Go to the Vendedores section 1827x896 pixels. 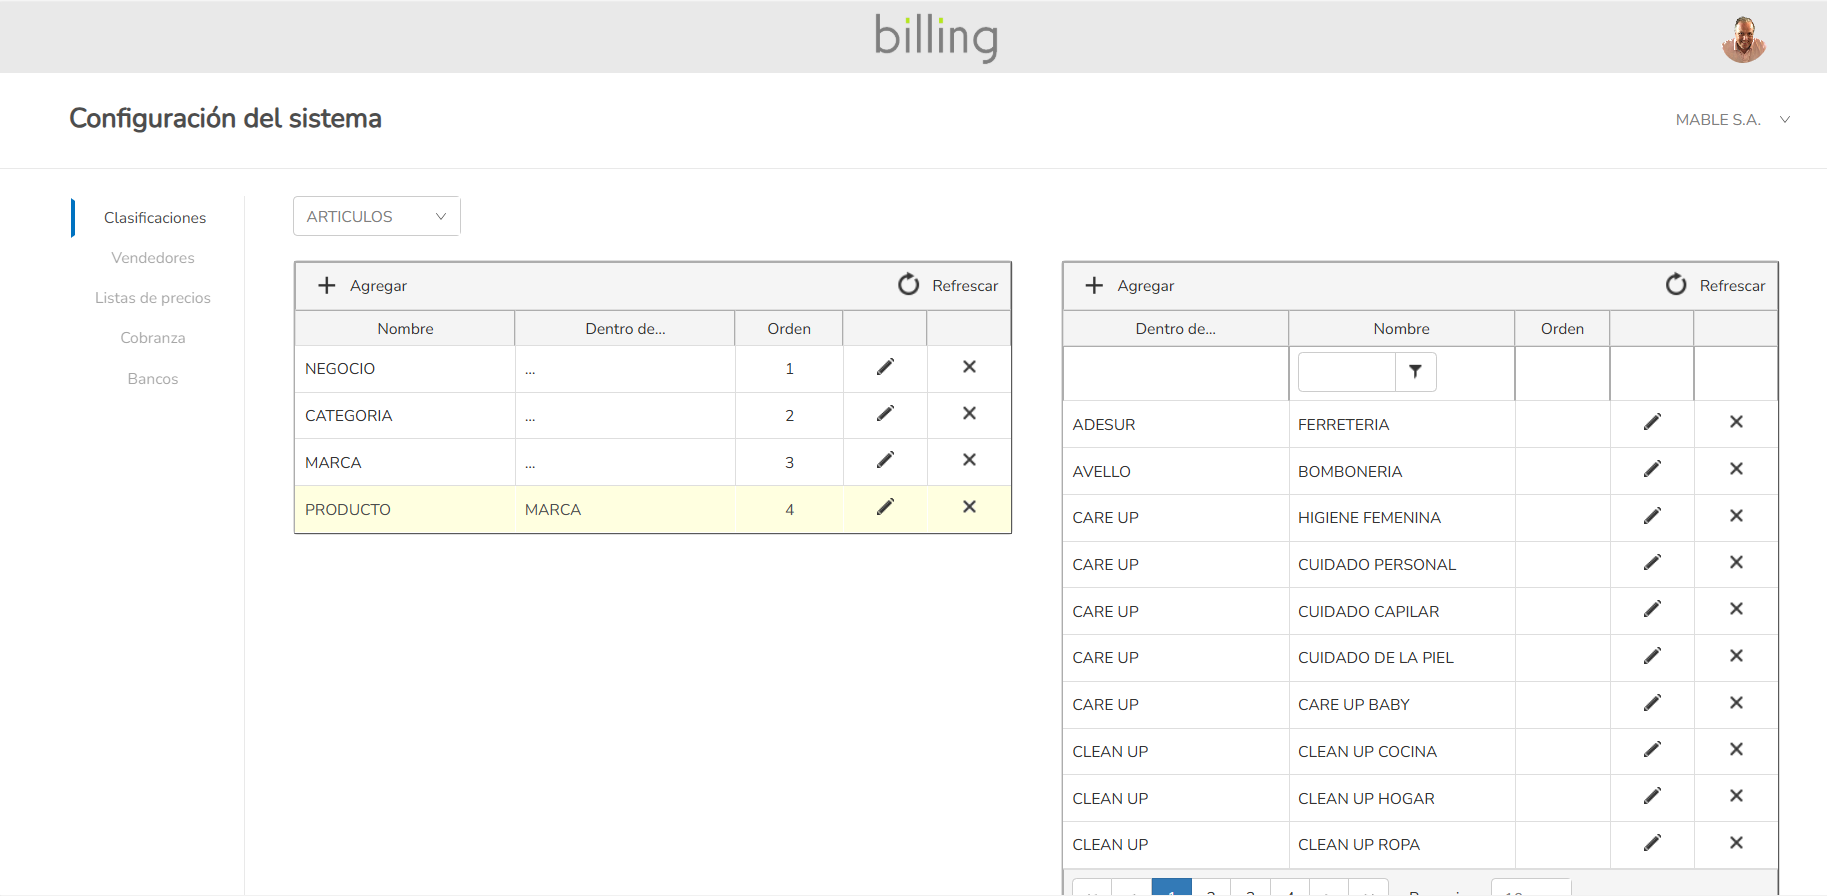click(153, 258)
